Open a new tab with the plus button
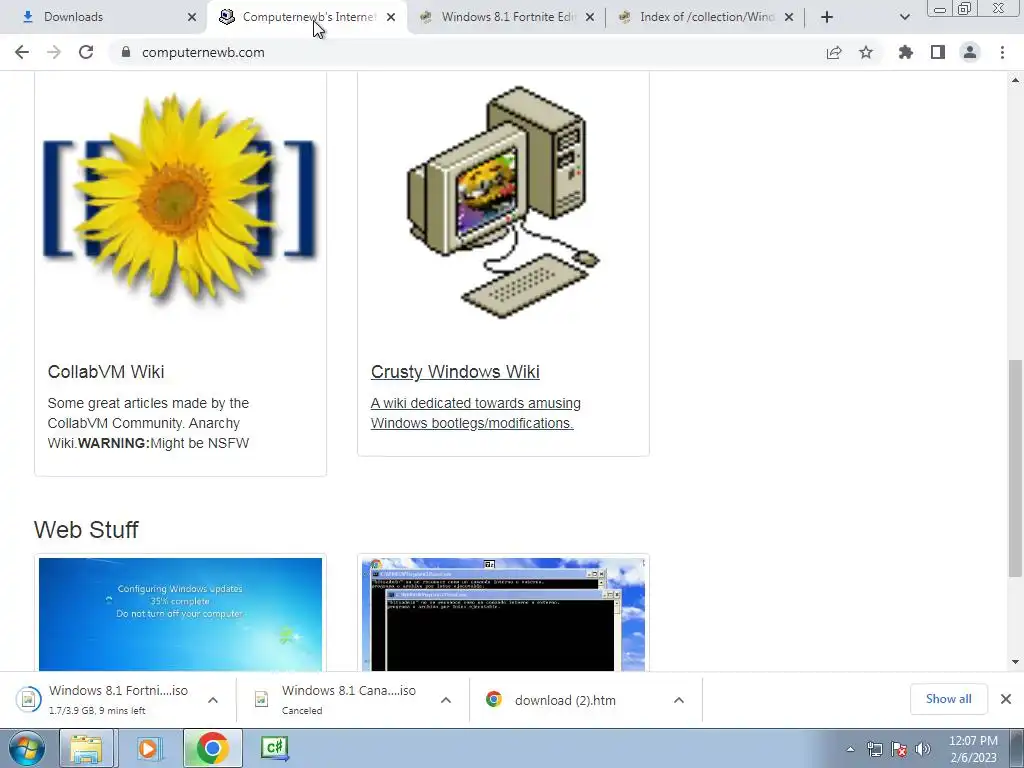1024x768 pixels. point(827,17)
